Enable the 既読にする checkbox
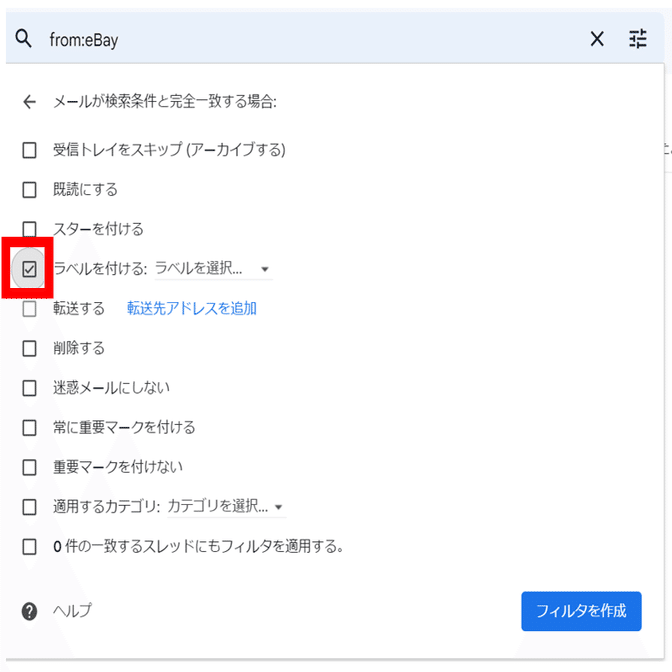The height and width of the screenshot is (672, 672). click(x=29, y=190)
